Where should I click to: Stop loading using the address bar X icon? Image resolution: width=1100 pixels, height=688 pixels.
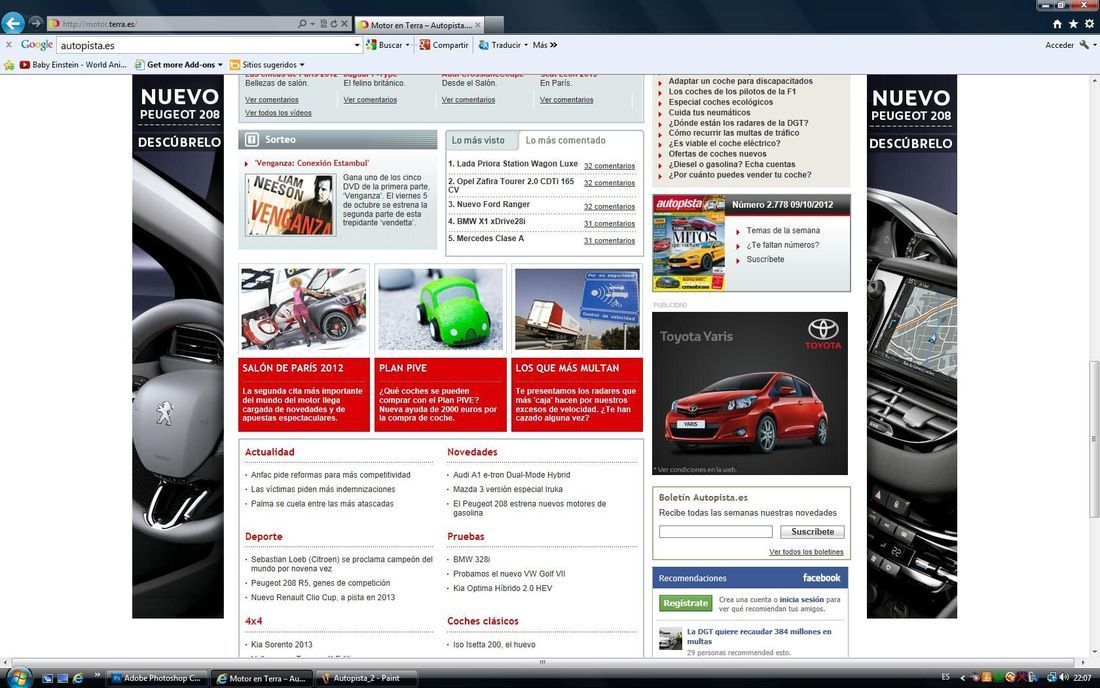coord(344,24)
